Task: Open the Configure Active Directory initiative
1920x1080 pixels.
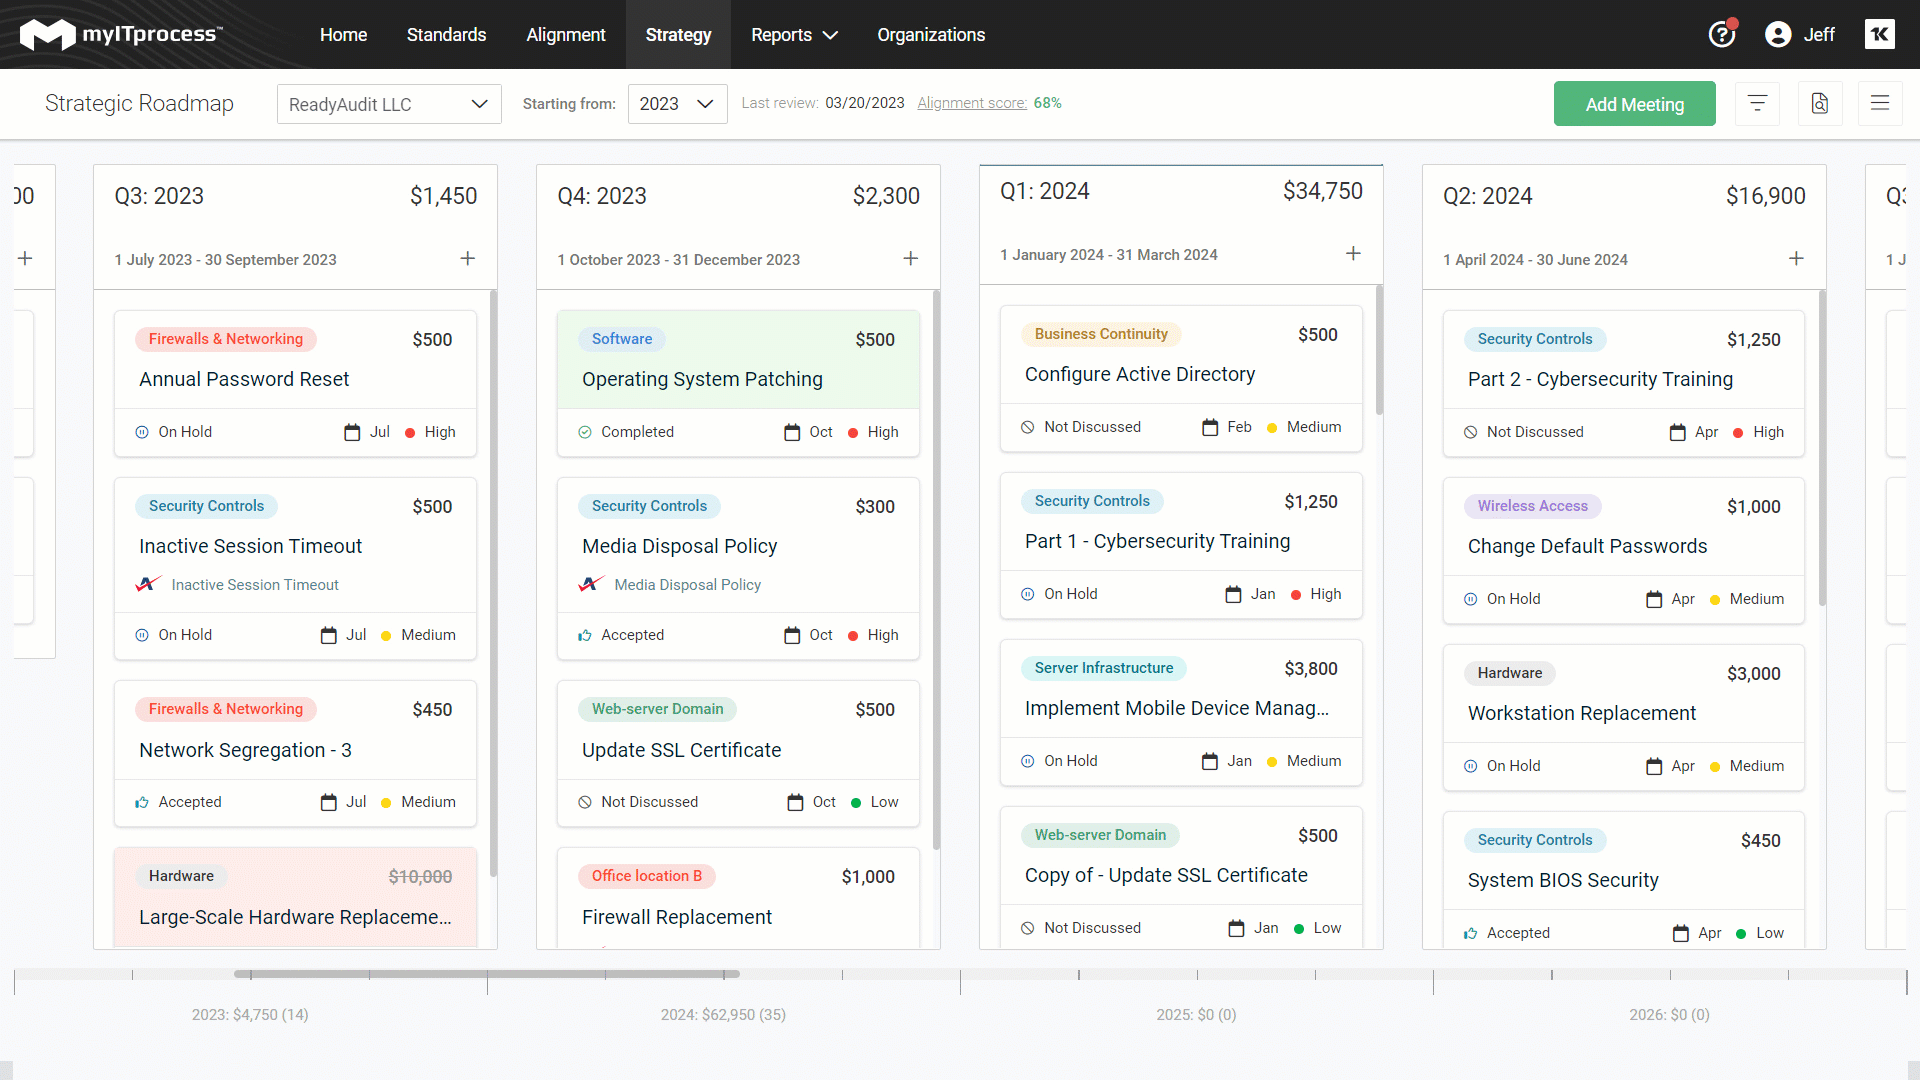Action: point(1140,374)
